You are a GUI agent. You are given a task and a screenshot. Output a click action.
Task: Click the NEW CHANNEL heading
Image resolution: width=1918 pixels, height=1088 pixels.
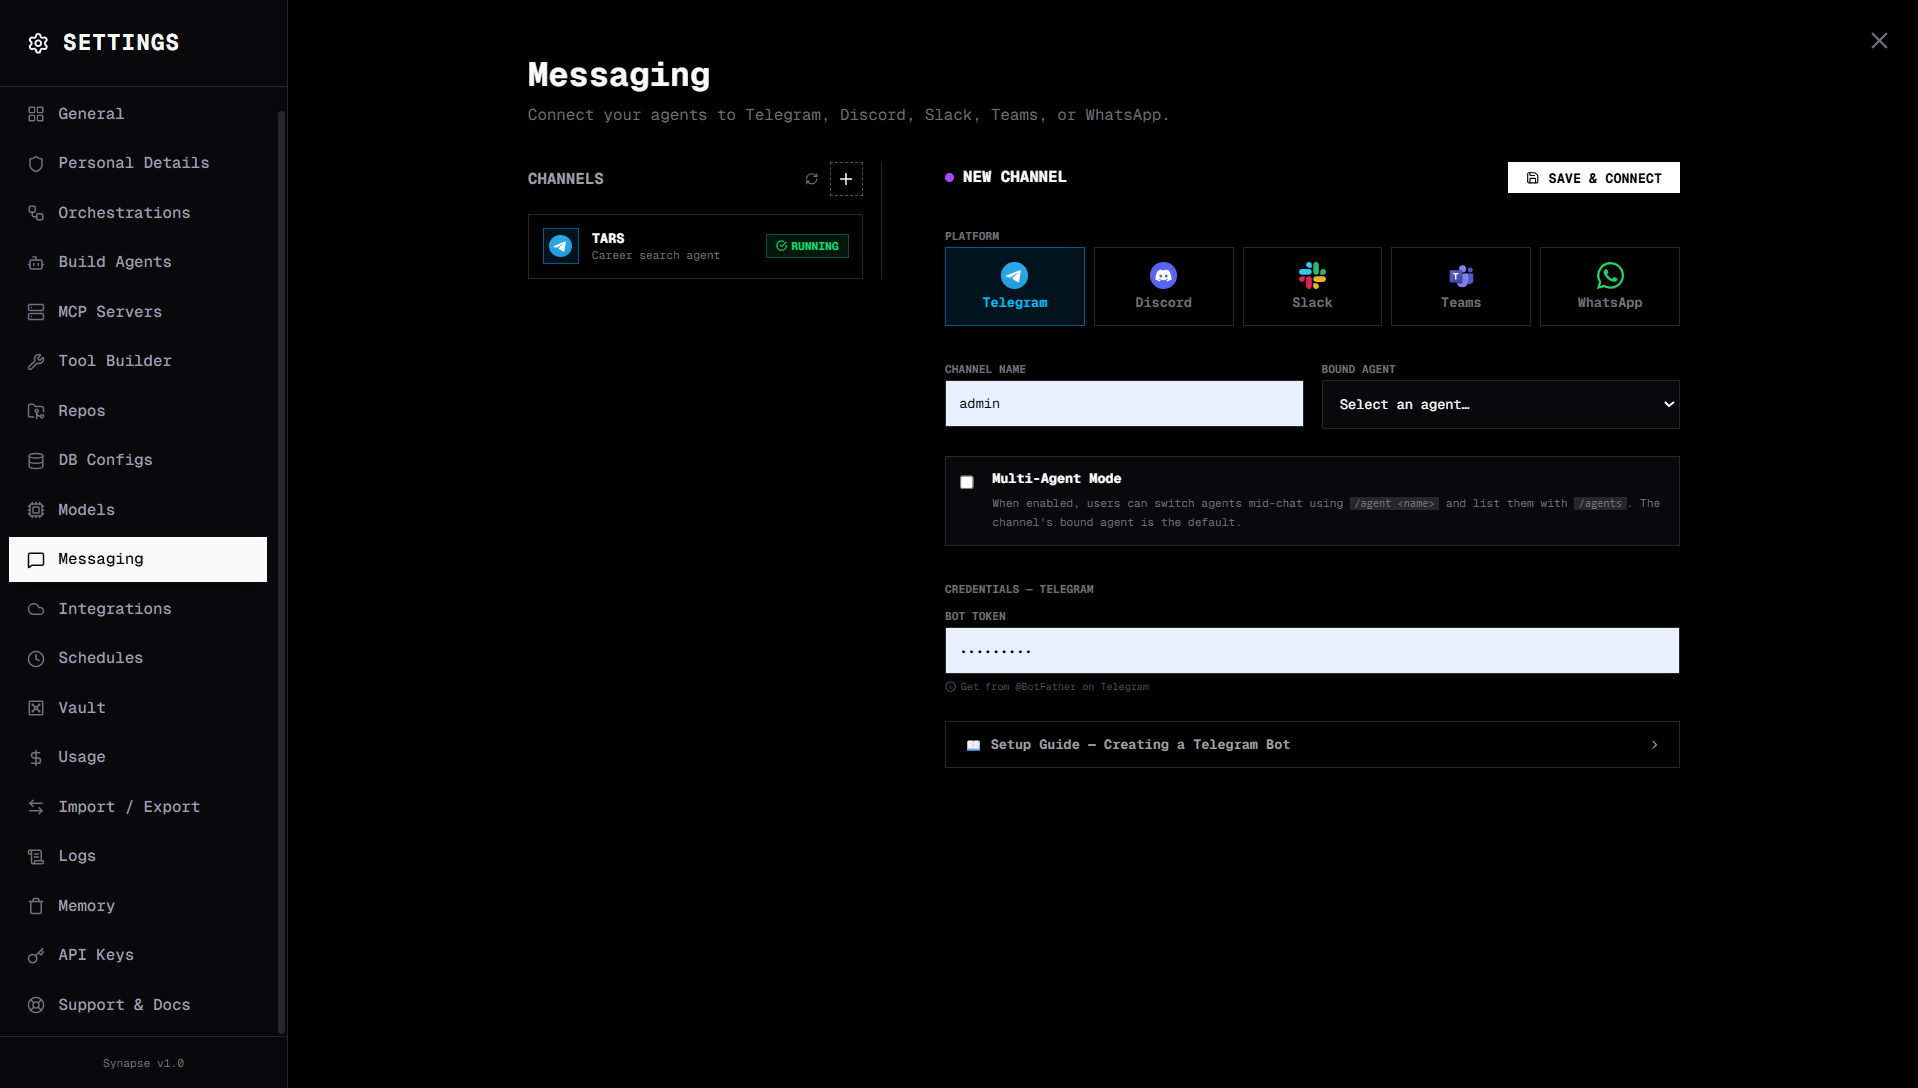point(1015,177)
